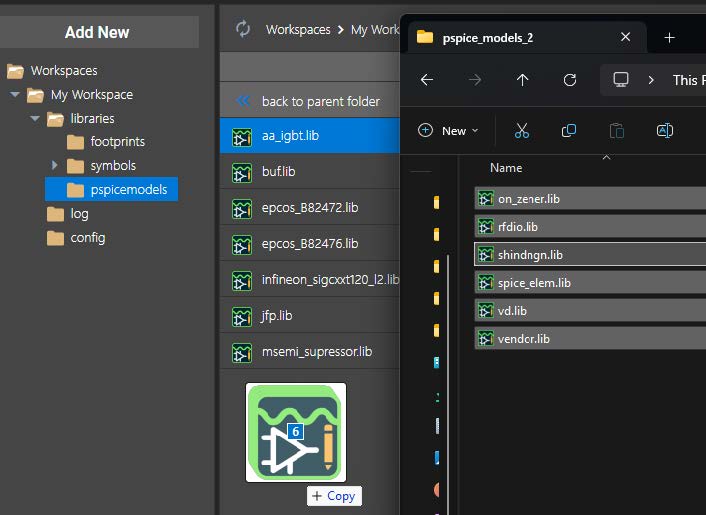
Task: Select epcos_B82476.lib file row
Action: [310, 244]
